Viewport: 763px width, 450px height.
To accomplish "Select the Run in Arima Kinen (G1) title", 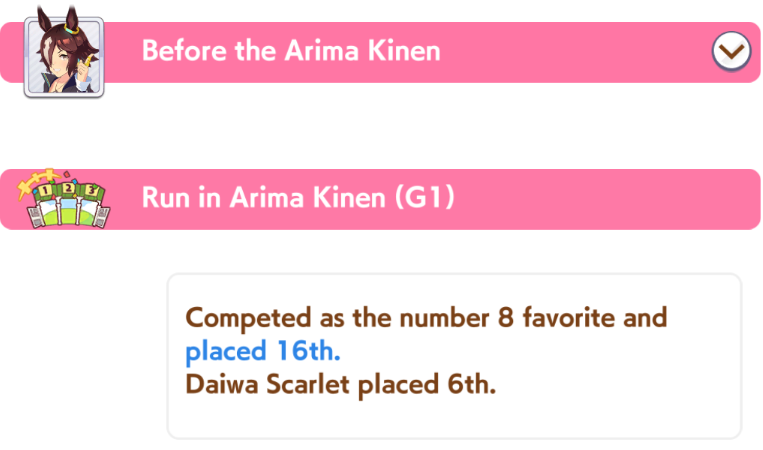I will point(298,198).
